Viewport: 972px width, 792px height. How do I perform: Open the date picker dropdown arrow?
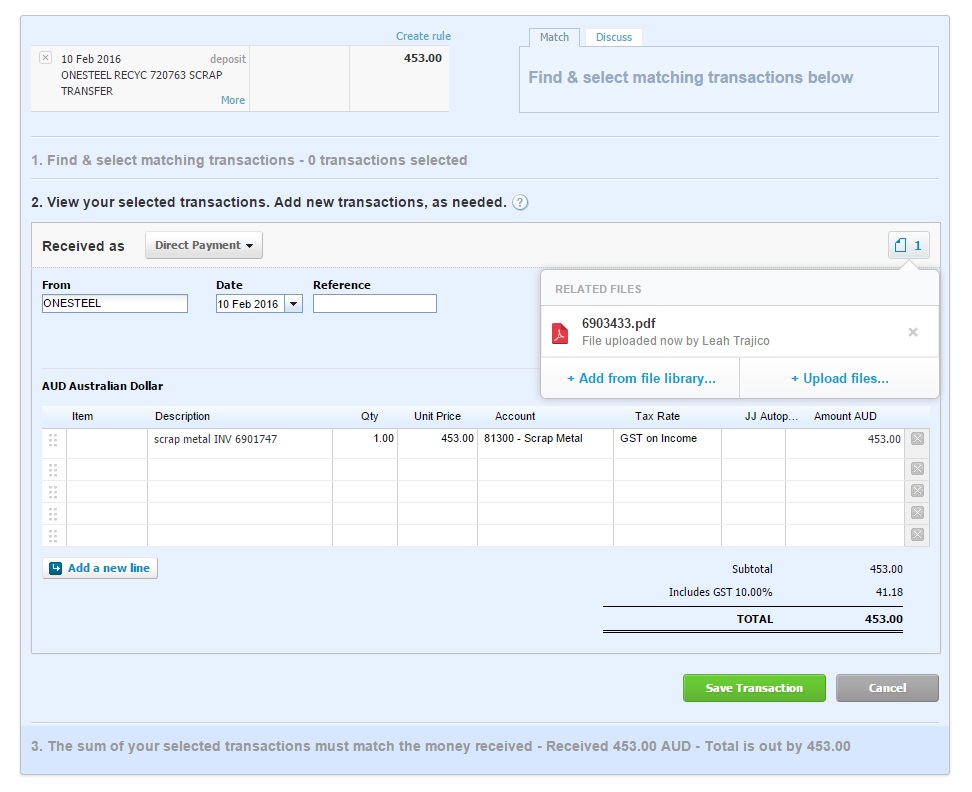(293, 304)
